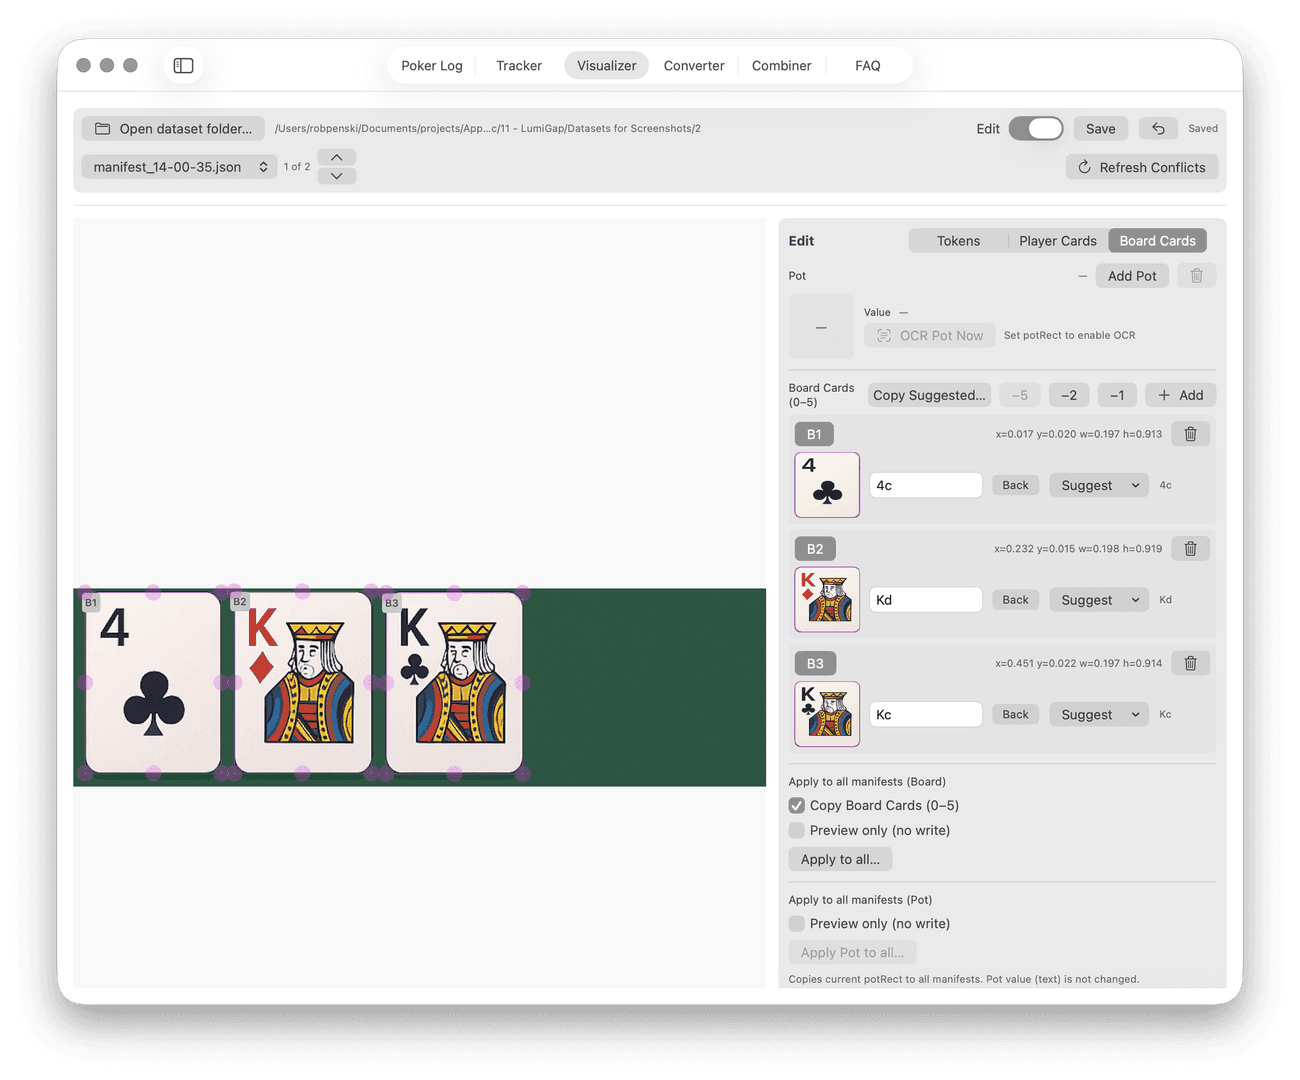Click the 4c card text field
Screen dimensions: 1300x1080
click(x=926, y=485)
